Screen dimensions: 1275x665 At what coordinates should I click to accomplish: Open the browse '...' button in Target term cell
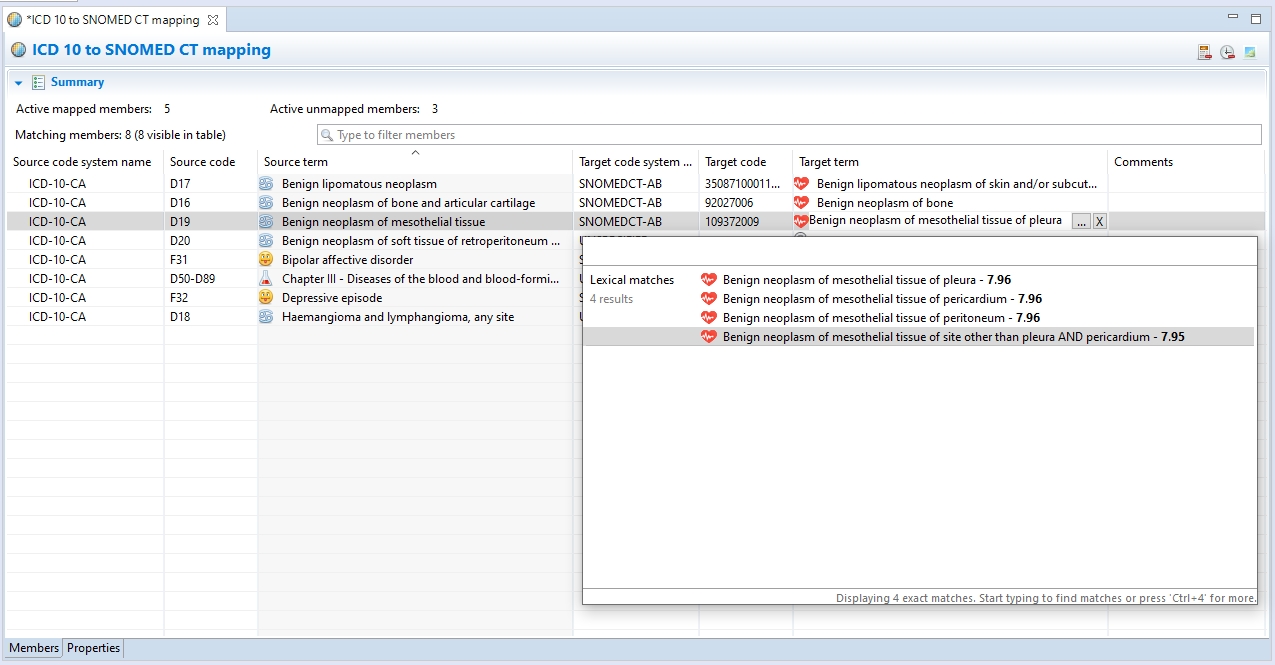[1081, 222]
